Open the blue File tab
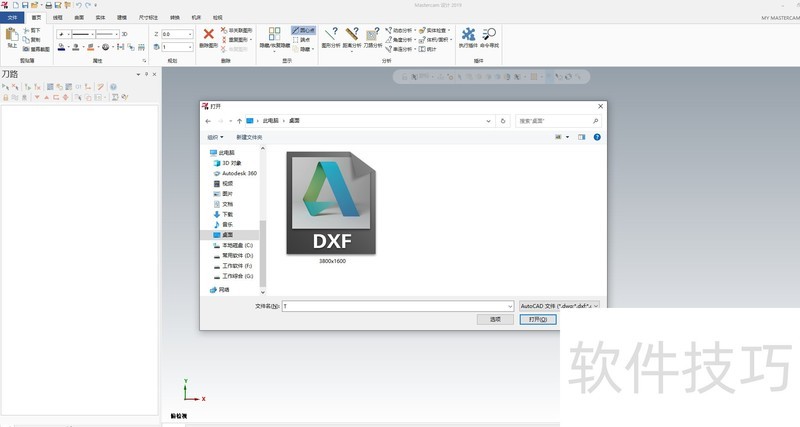Screen dimensions: 800x427 point(12,17)
